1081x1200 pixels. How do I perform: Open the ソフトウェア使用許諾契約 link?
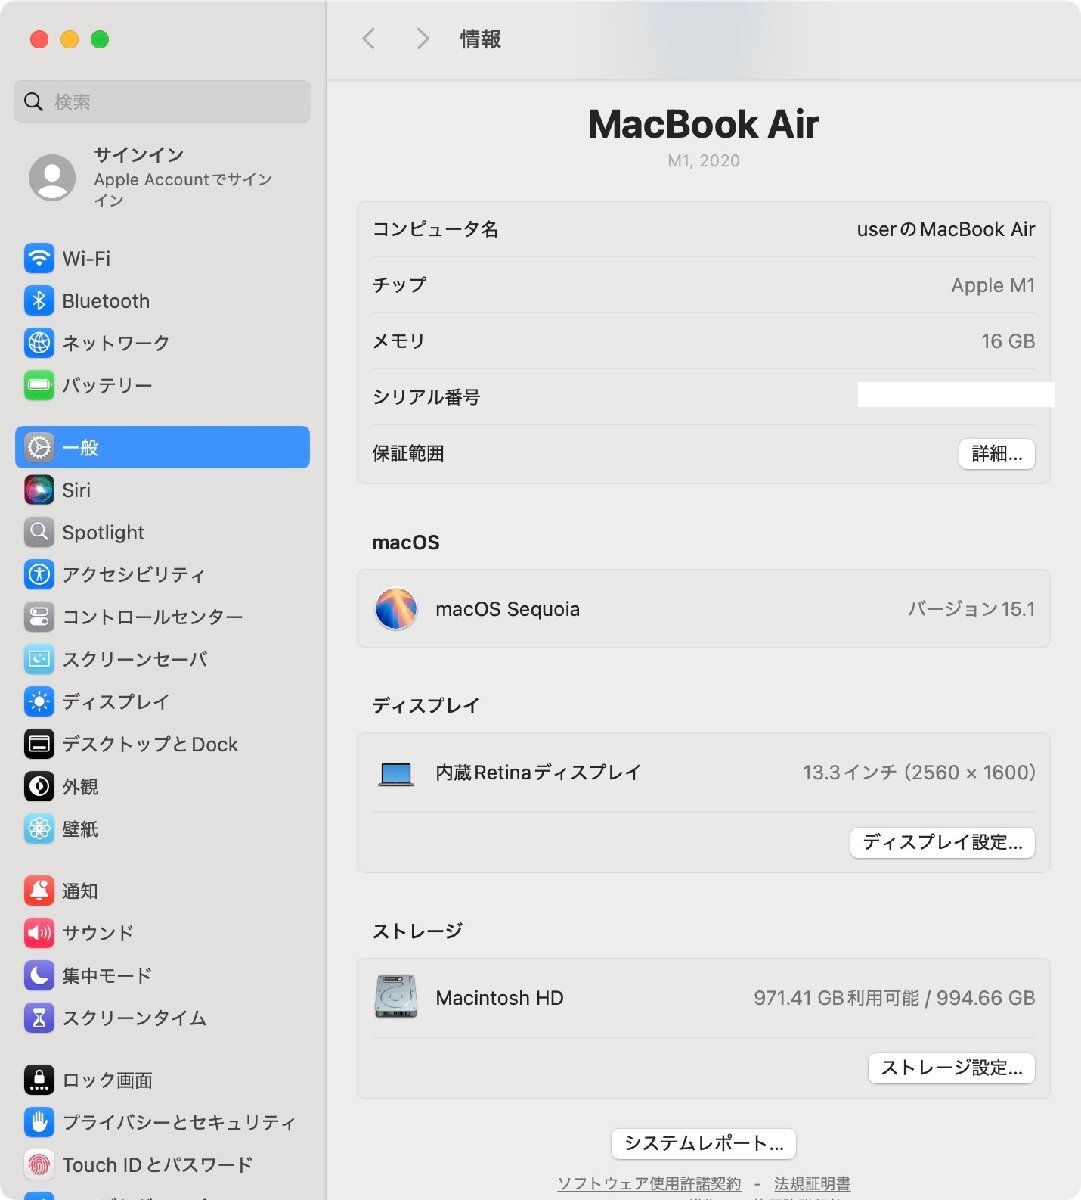tap(649, 1183)
